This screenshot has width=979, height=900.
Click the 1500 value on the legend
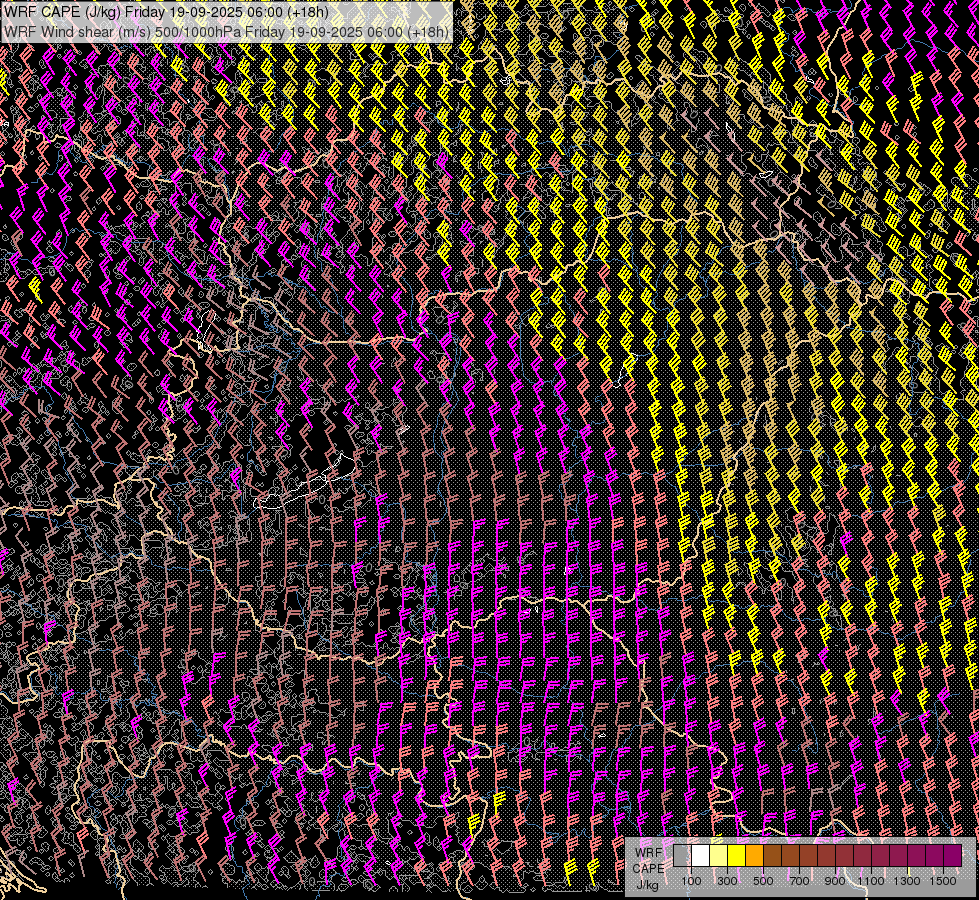pyautogui.click(x=943, y=881)
